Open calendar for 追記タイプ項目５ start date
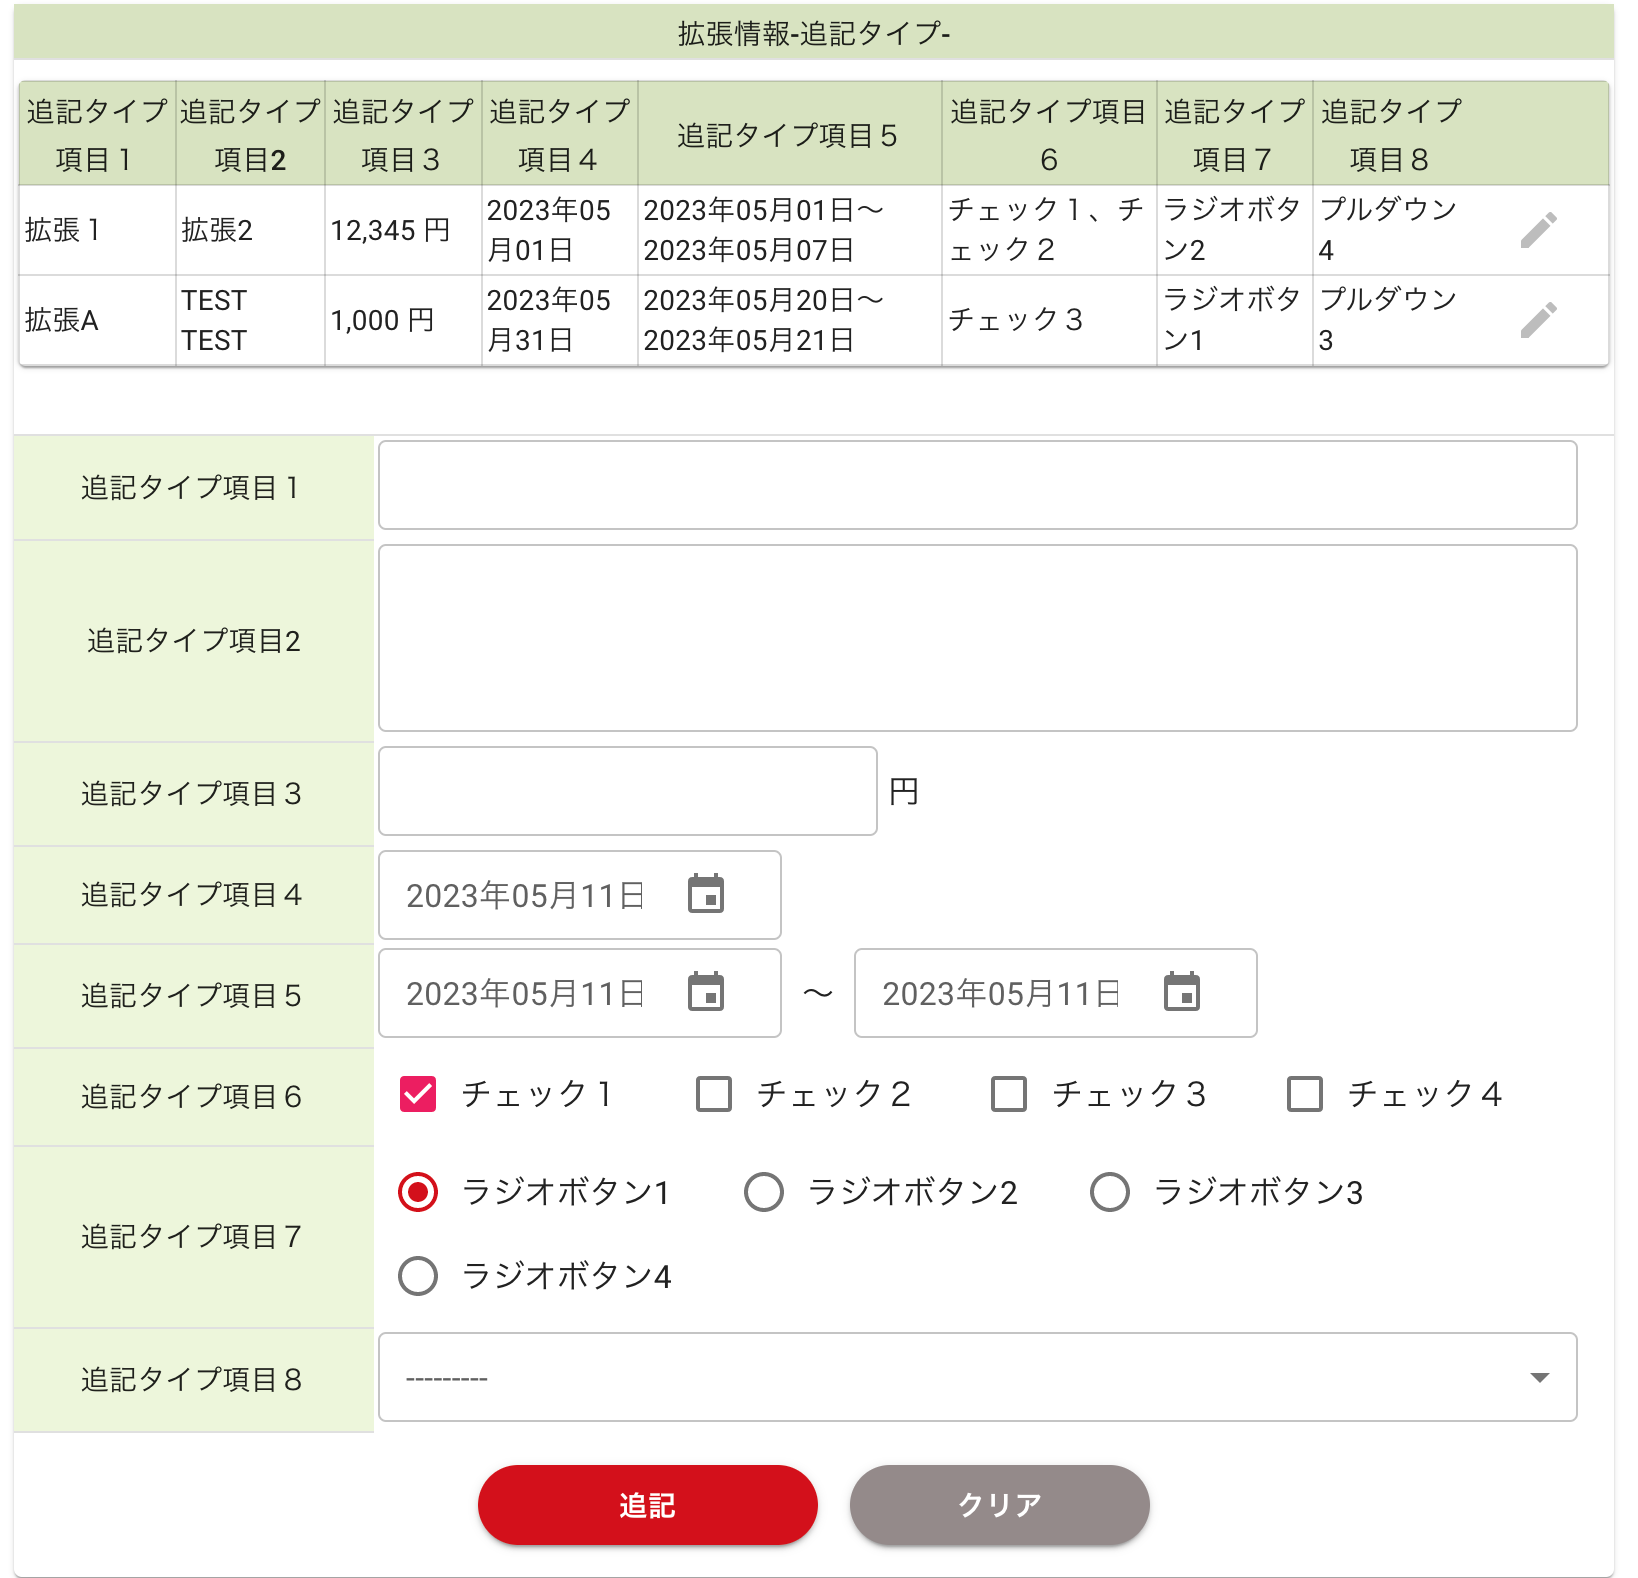1638x1578 pixels. coord(706,992)
